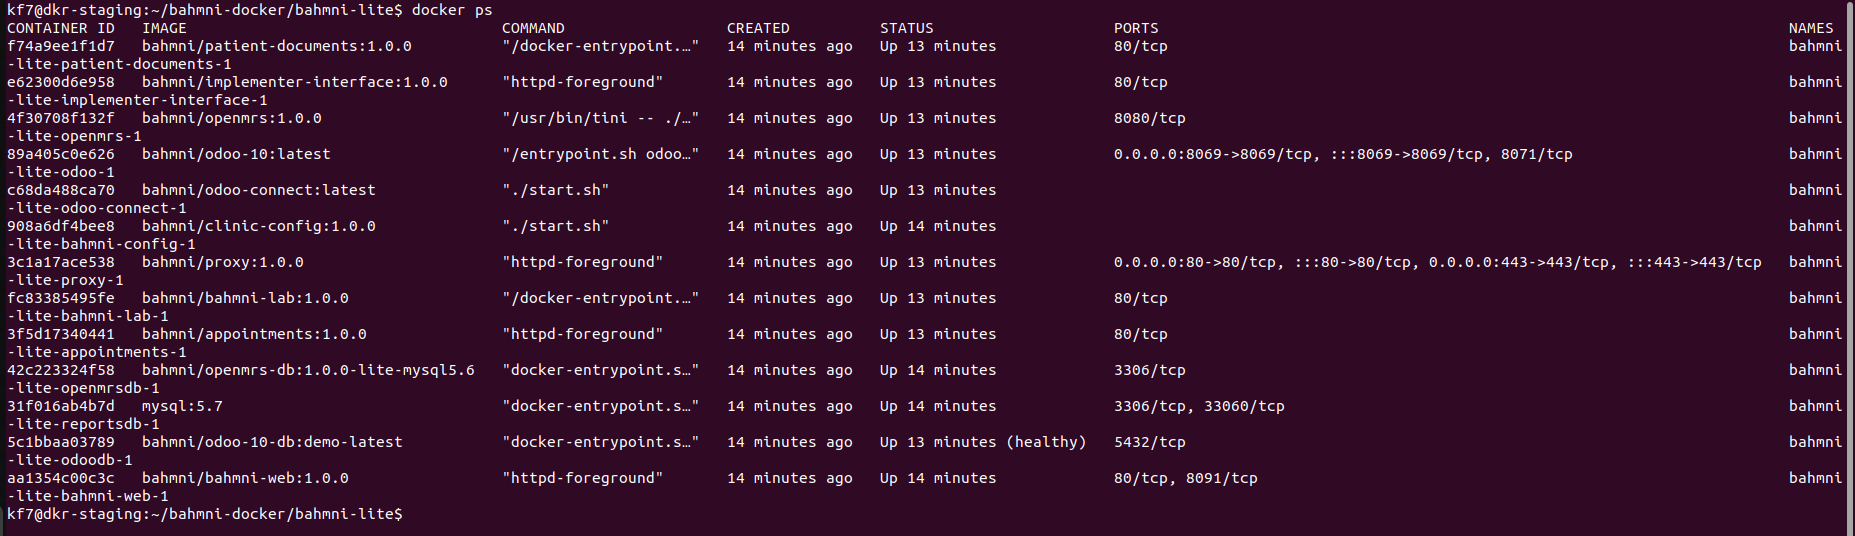The image size is (1855, 536).
Task: Click the STATUS column header
Action: [906, 28]
